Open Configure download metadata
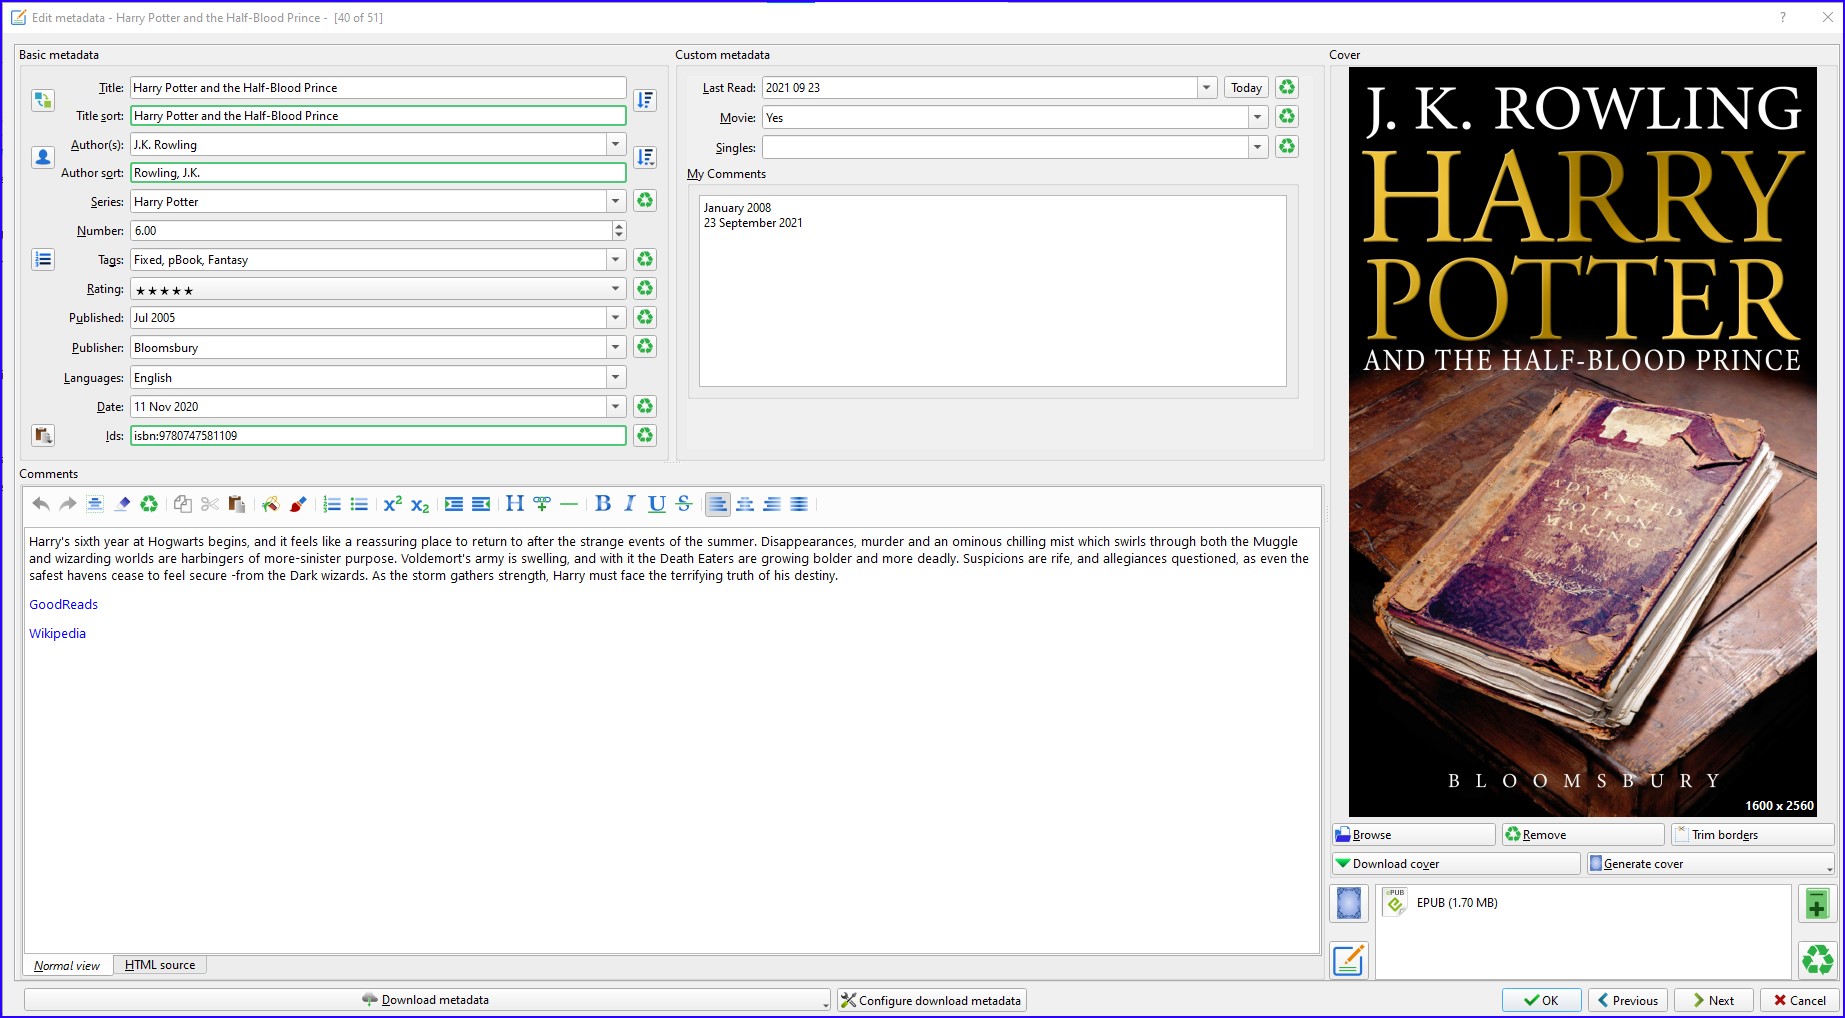Viewport: 1845px width, 1018px height. tap(932, 1000)
